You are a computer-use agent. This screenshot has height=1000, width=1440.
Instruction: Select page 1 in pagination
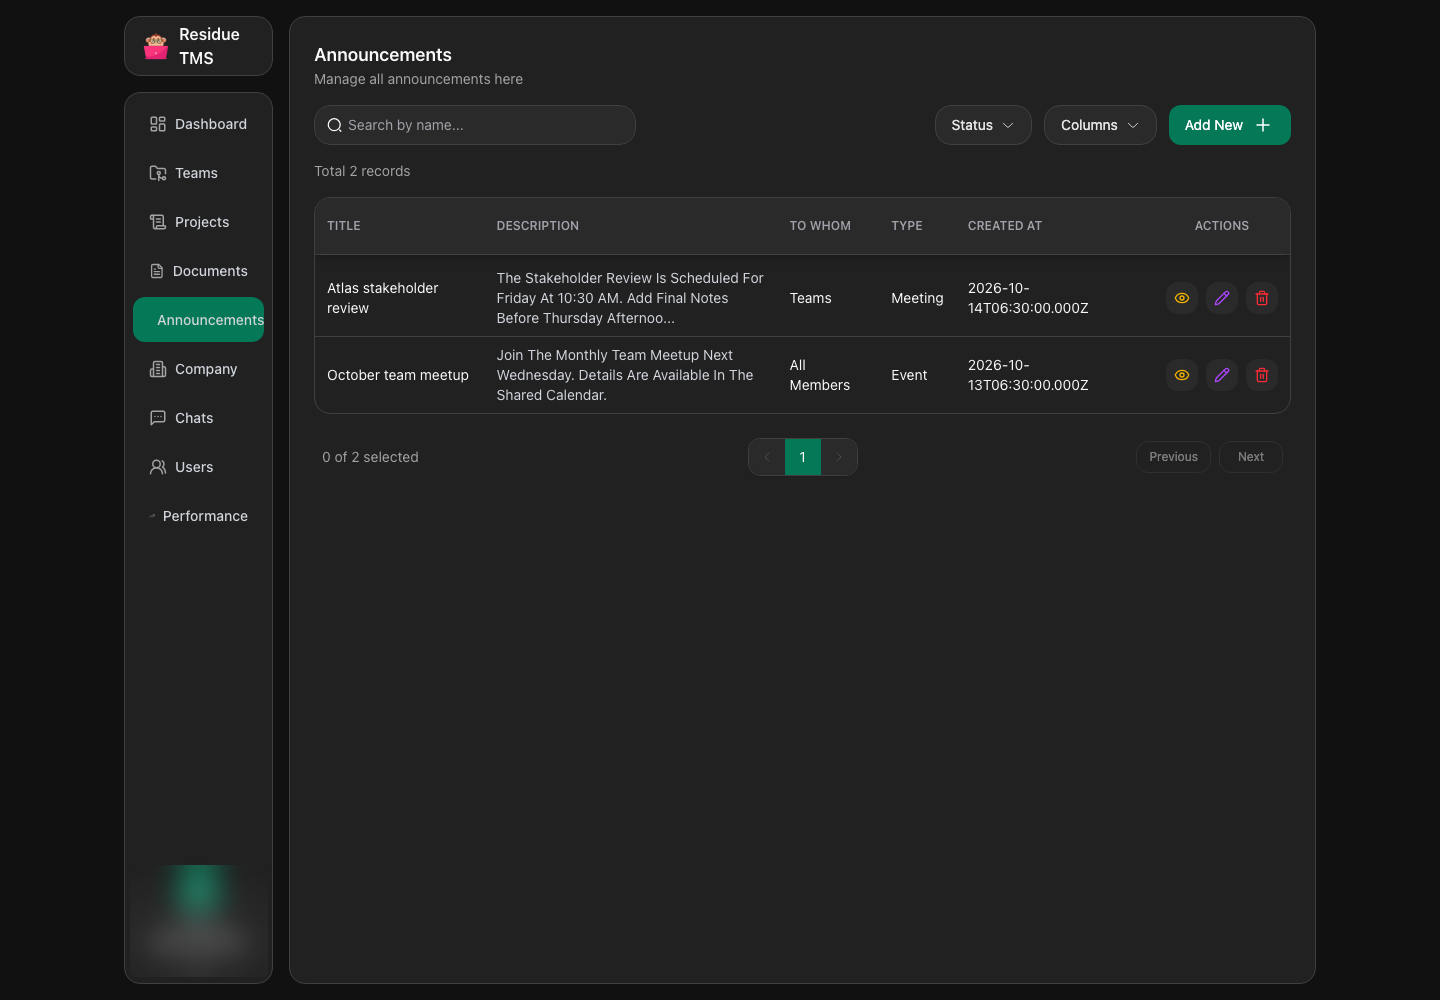(x=803, y=457)
